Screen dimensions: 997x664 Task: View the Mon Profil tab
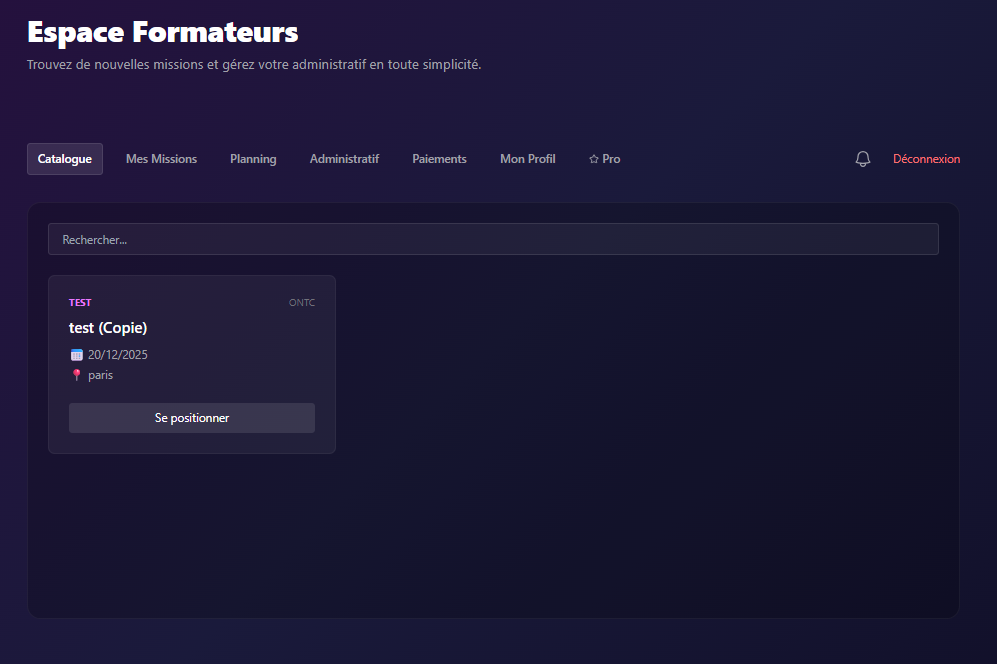point(527,159)
